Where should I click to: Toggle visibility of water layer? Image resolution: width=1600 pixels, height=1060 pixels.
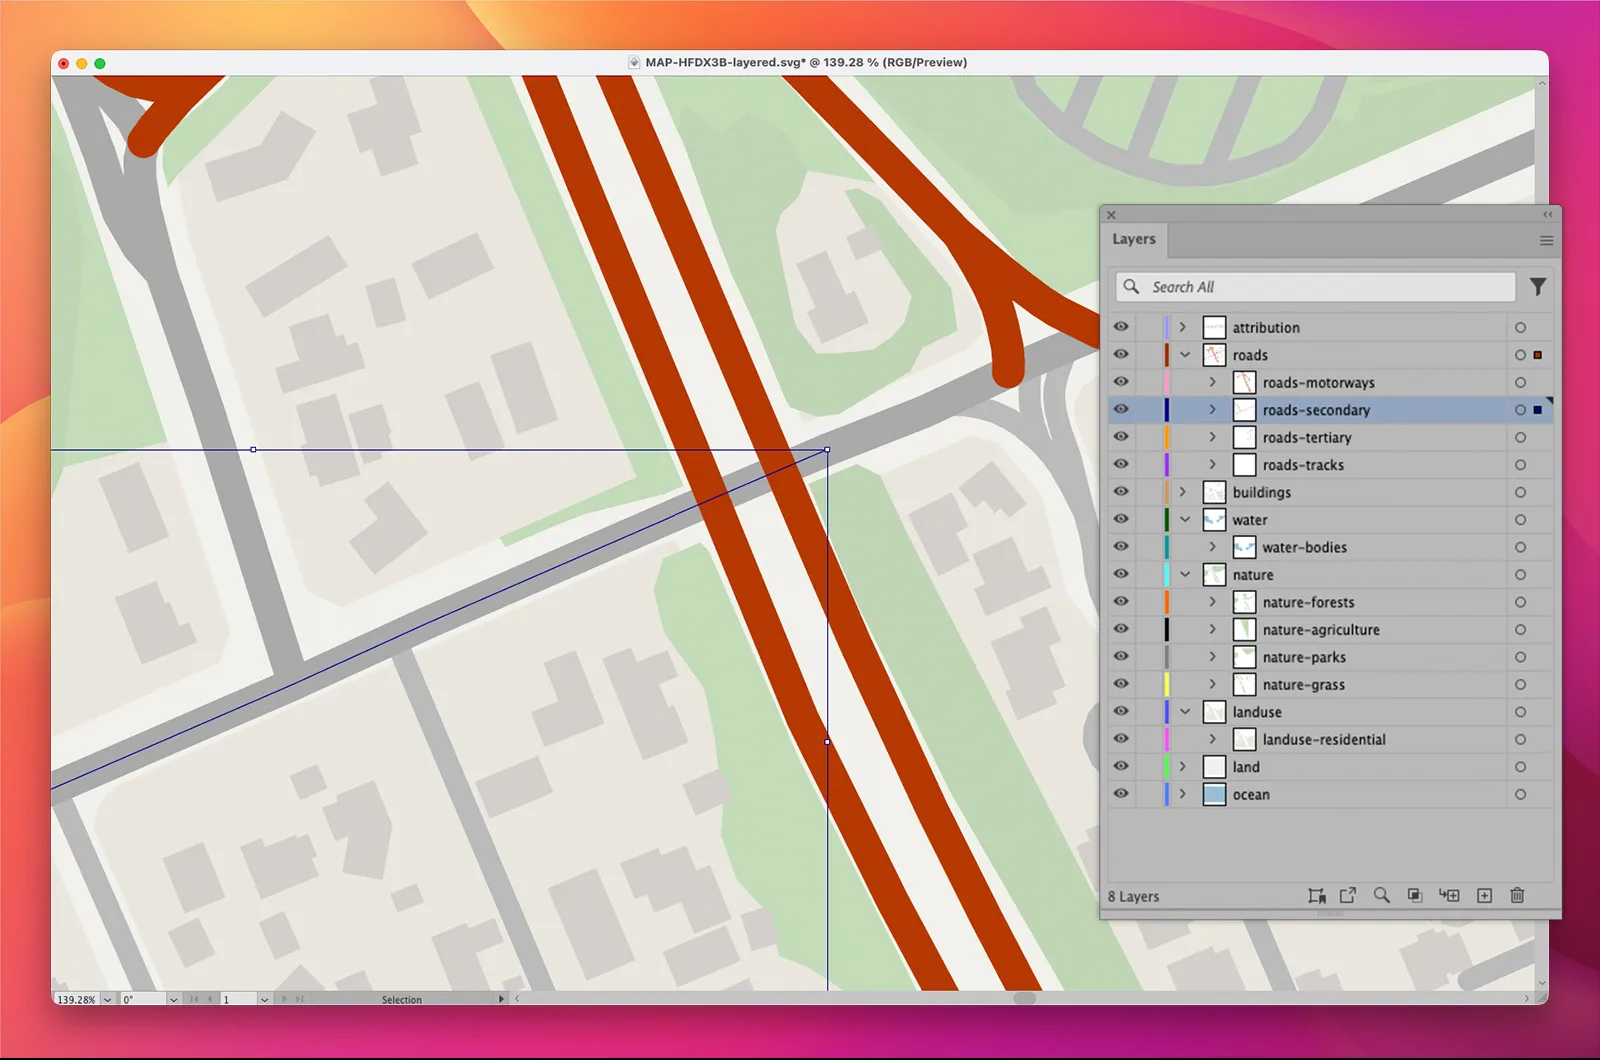1121,519
